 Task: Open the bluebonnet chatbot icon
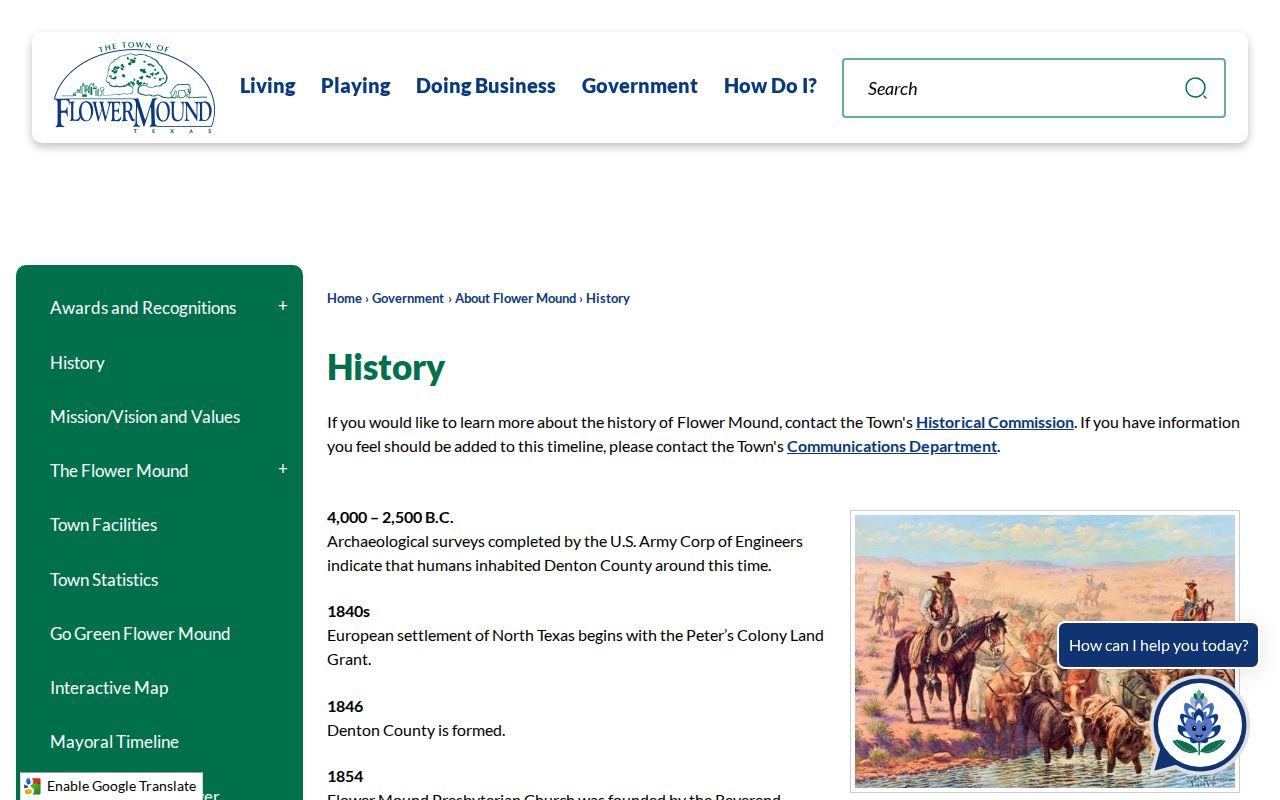tap(1199, 725)
